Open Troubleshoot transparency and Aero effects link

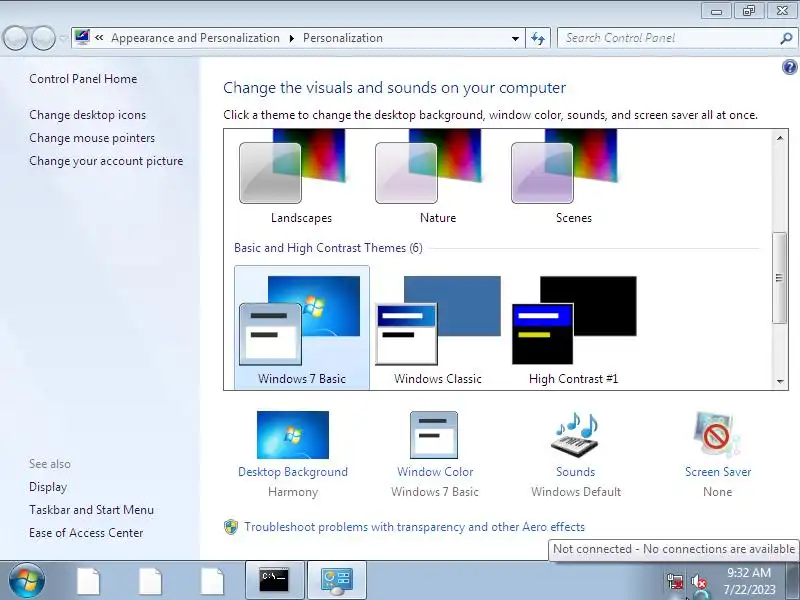(414, 527)
